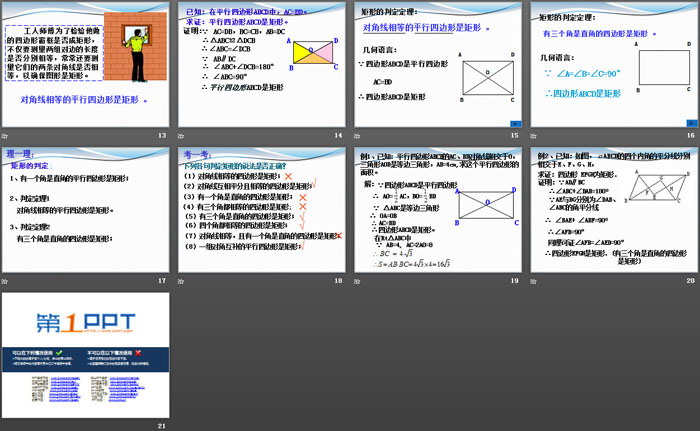Select slide 13 thumbnail with the worker at a window
This screenshot has width=700, height=431.
86,64
